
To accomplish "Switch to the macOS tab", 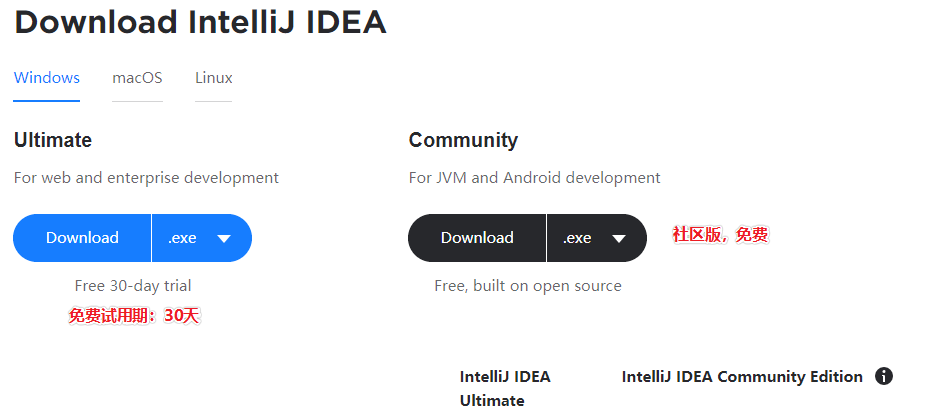I will click(x=137, y=78).
